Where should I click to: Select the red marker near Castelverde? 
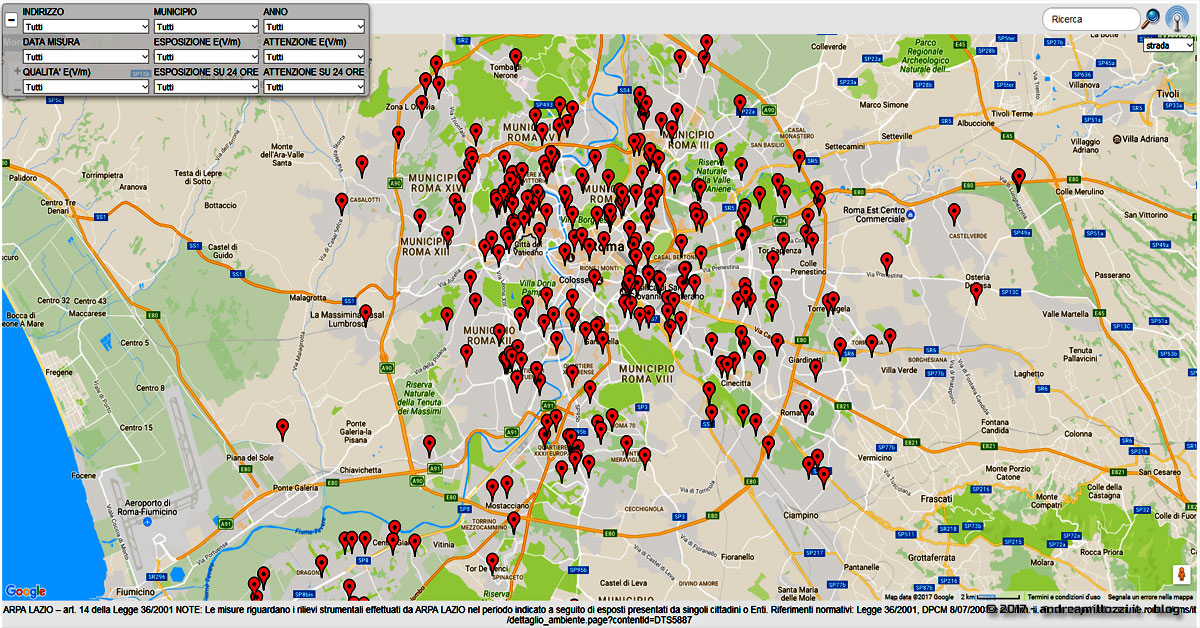[x=954, y=211]
